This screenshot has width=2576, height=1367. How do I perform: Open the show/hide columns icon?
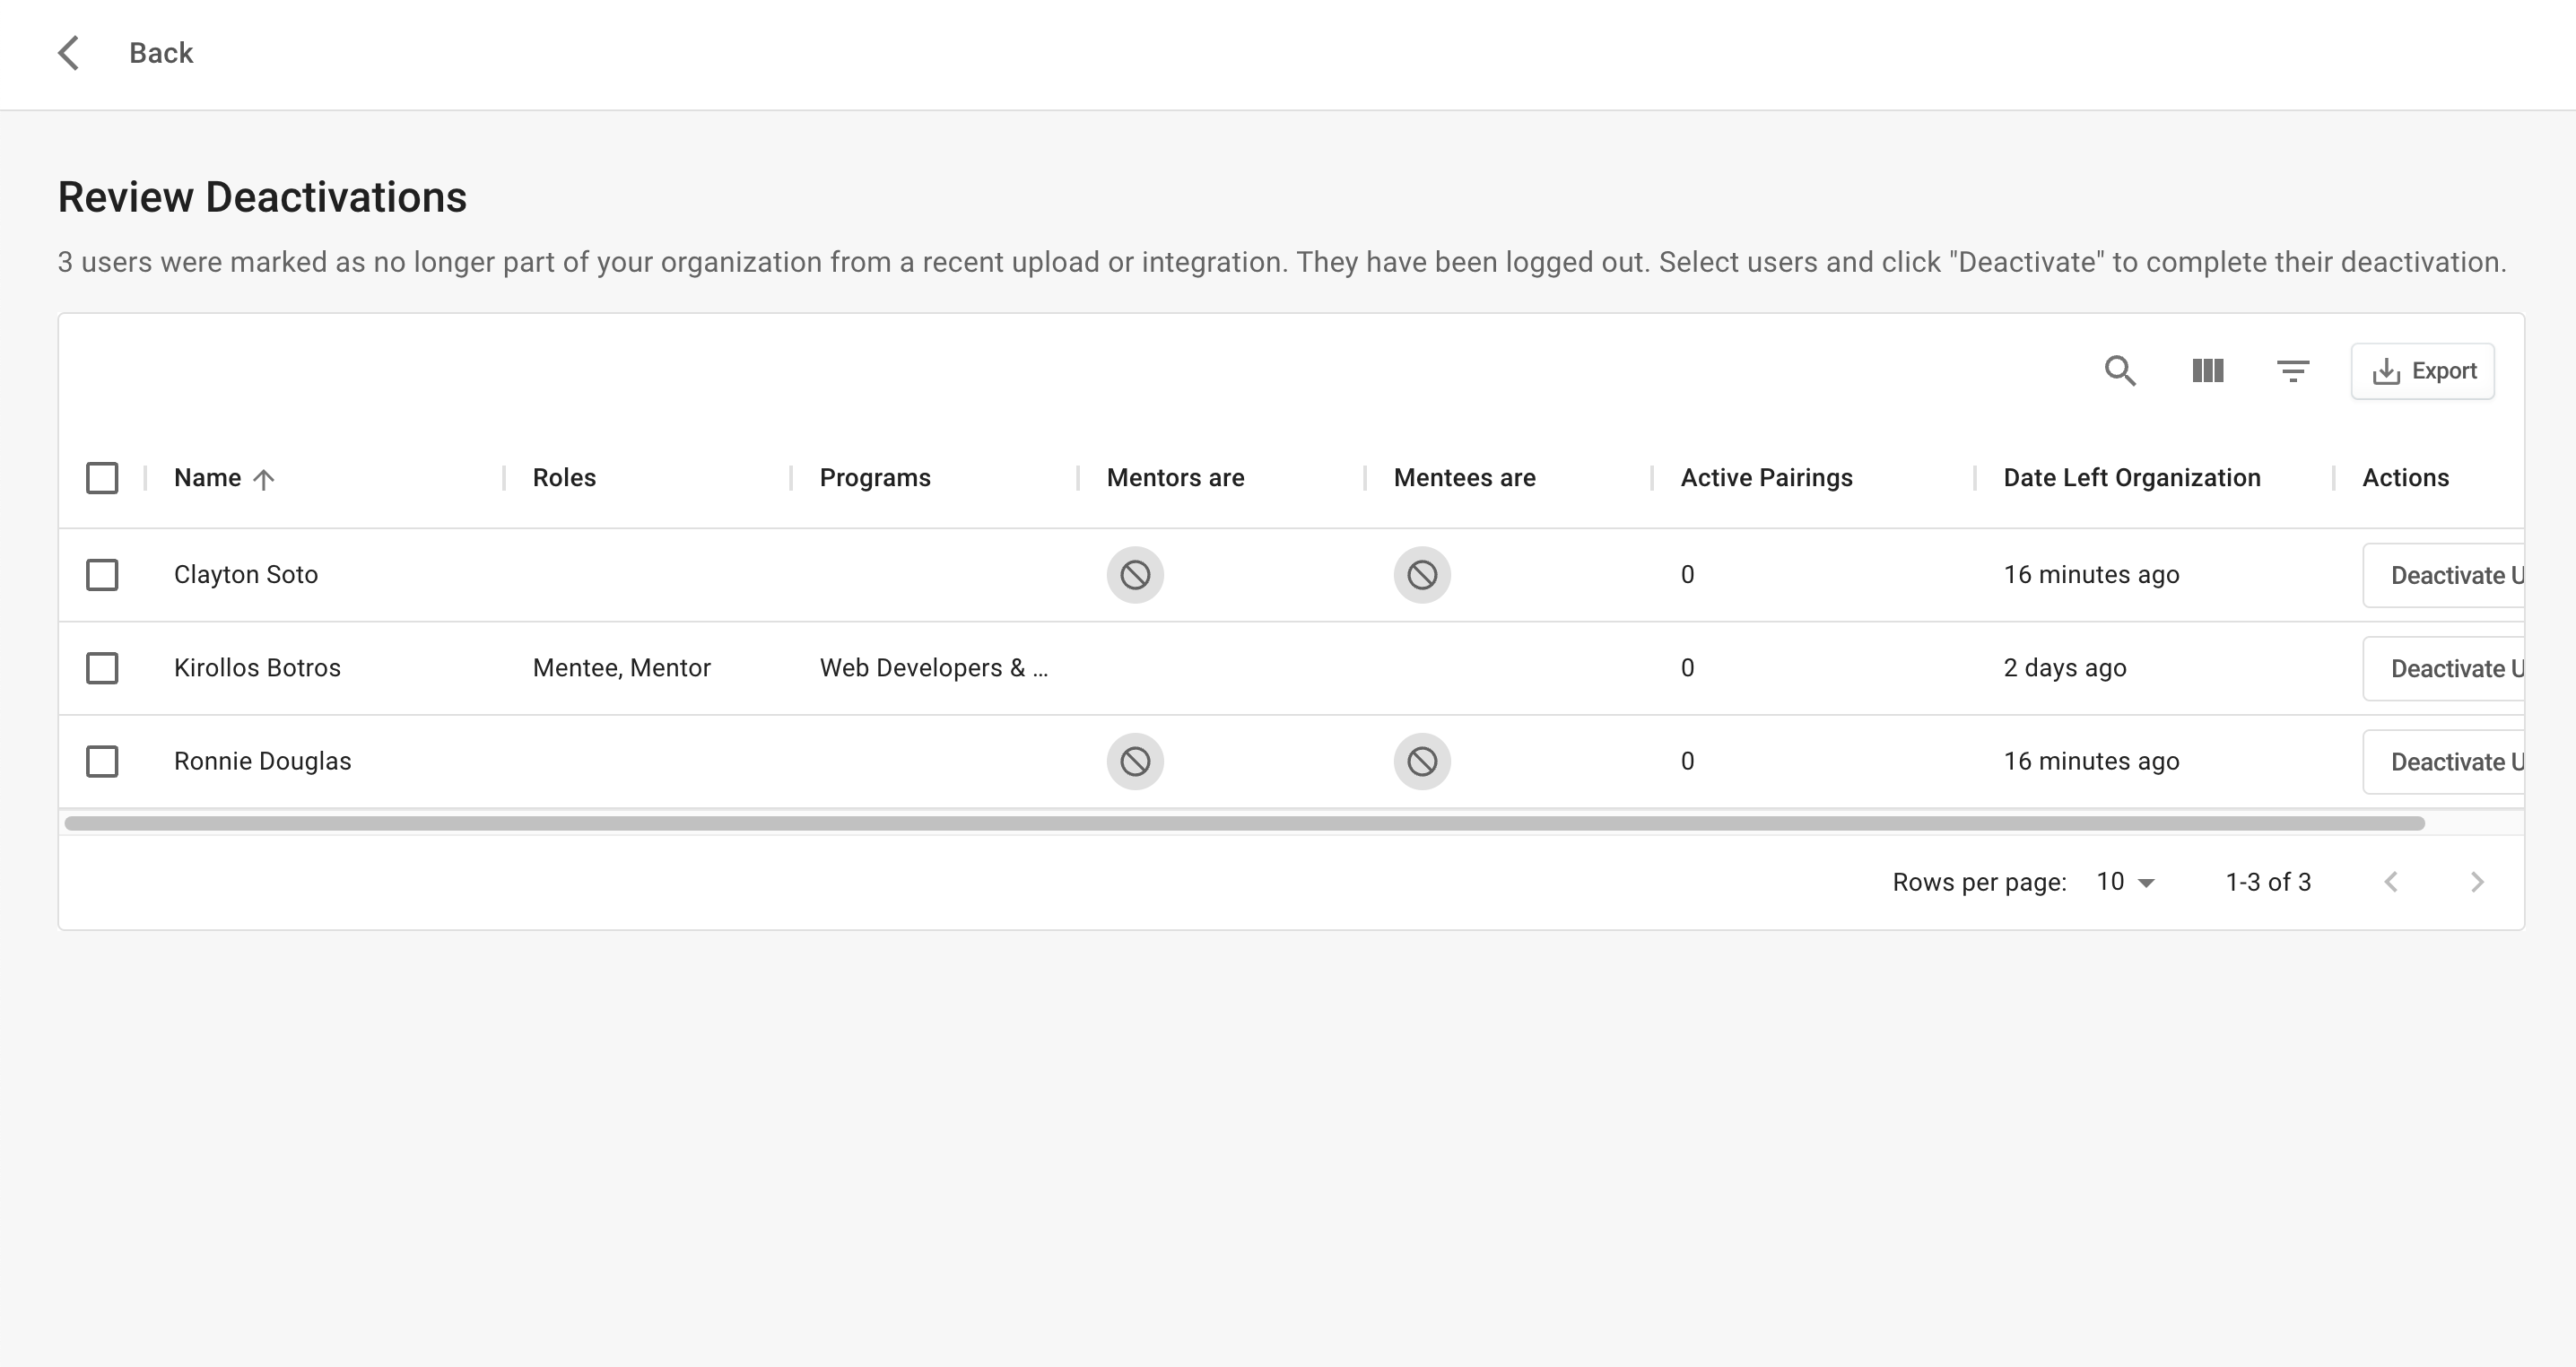(2207, 371)
